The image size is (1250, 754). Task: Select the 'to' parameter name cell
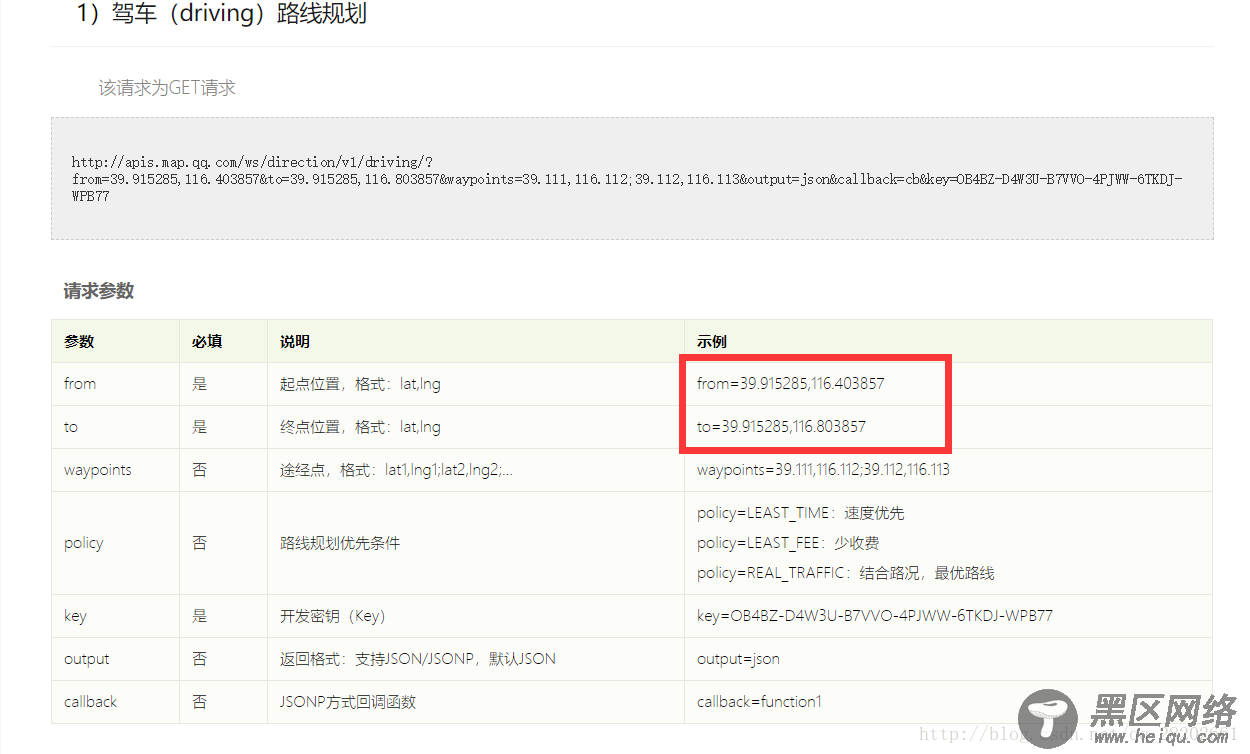(71, 427)
